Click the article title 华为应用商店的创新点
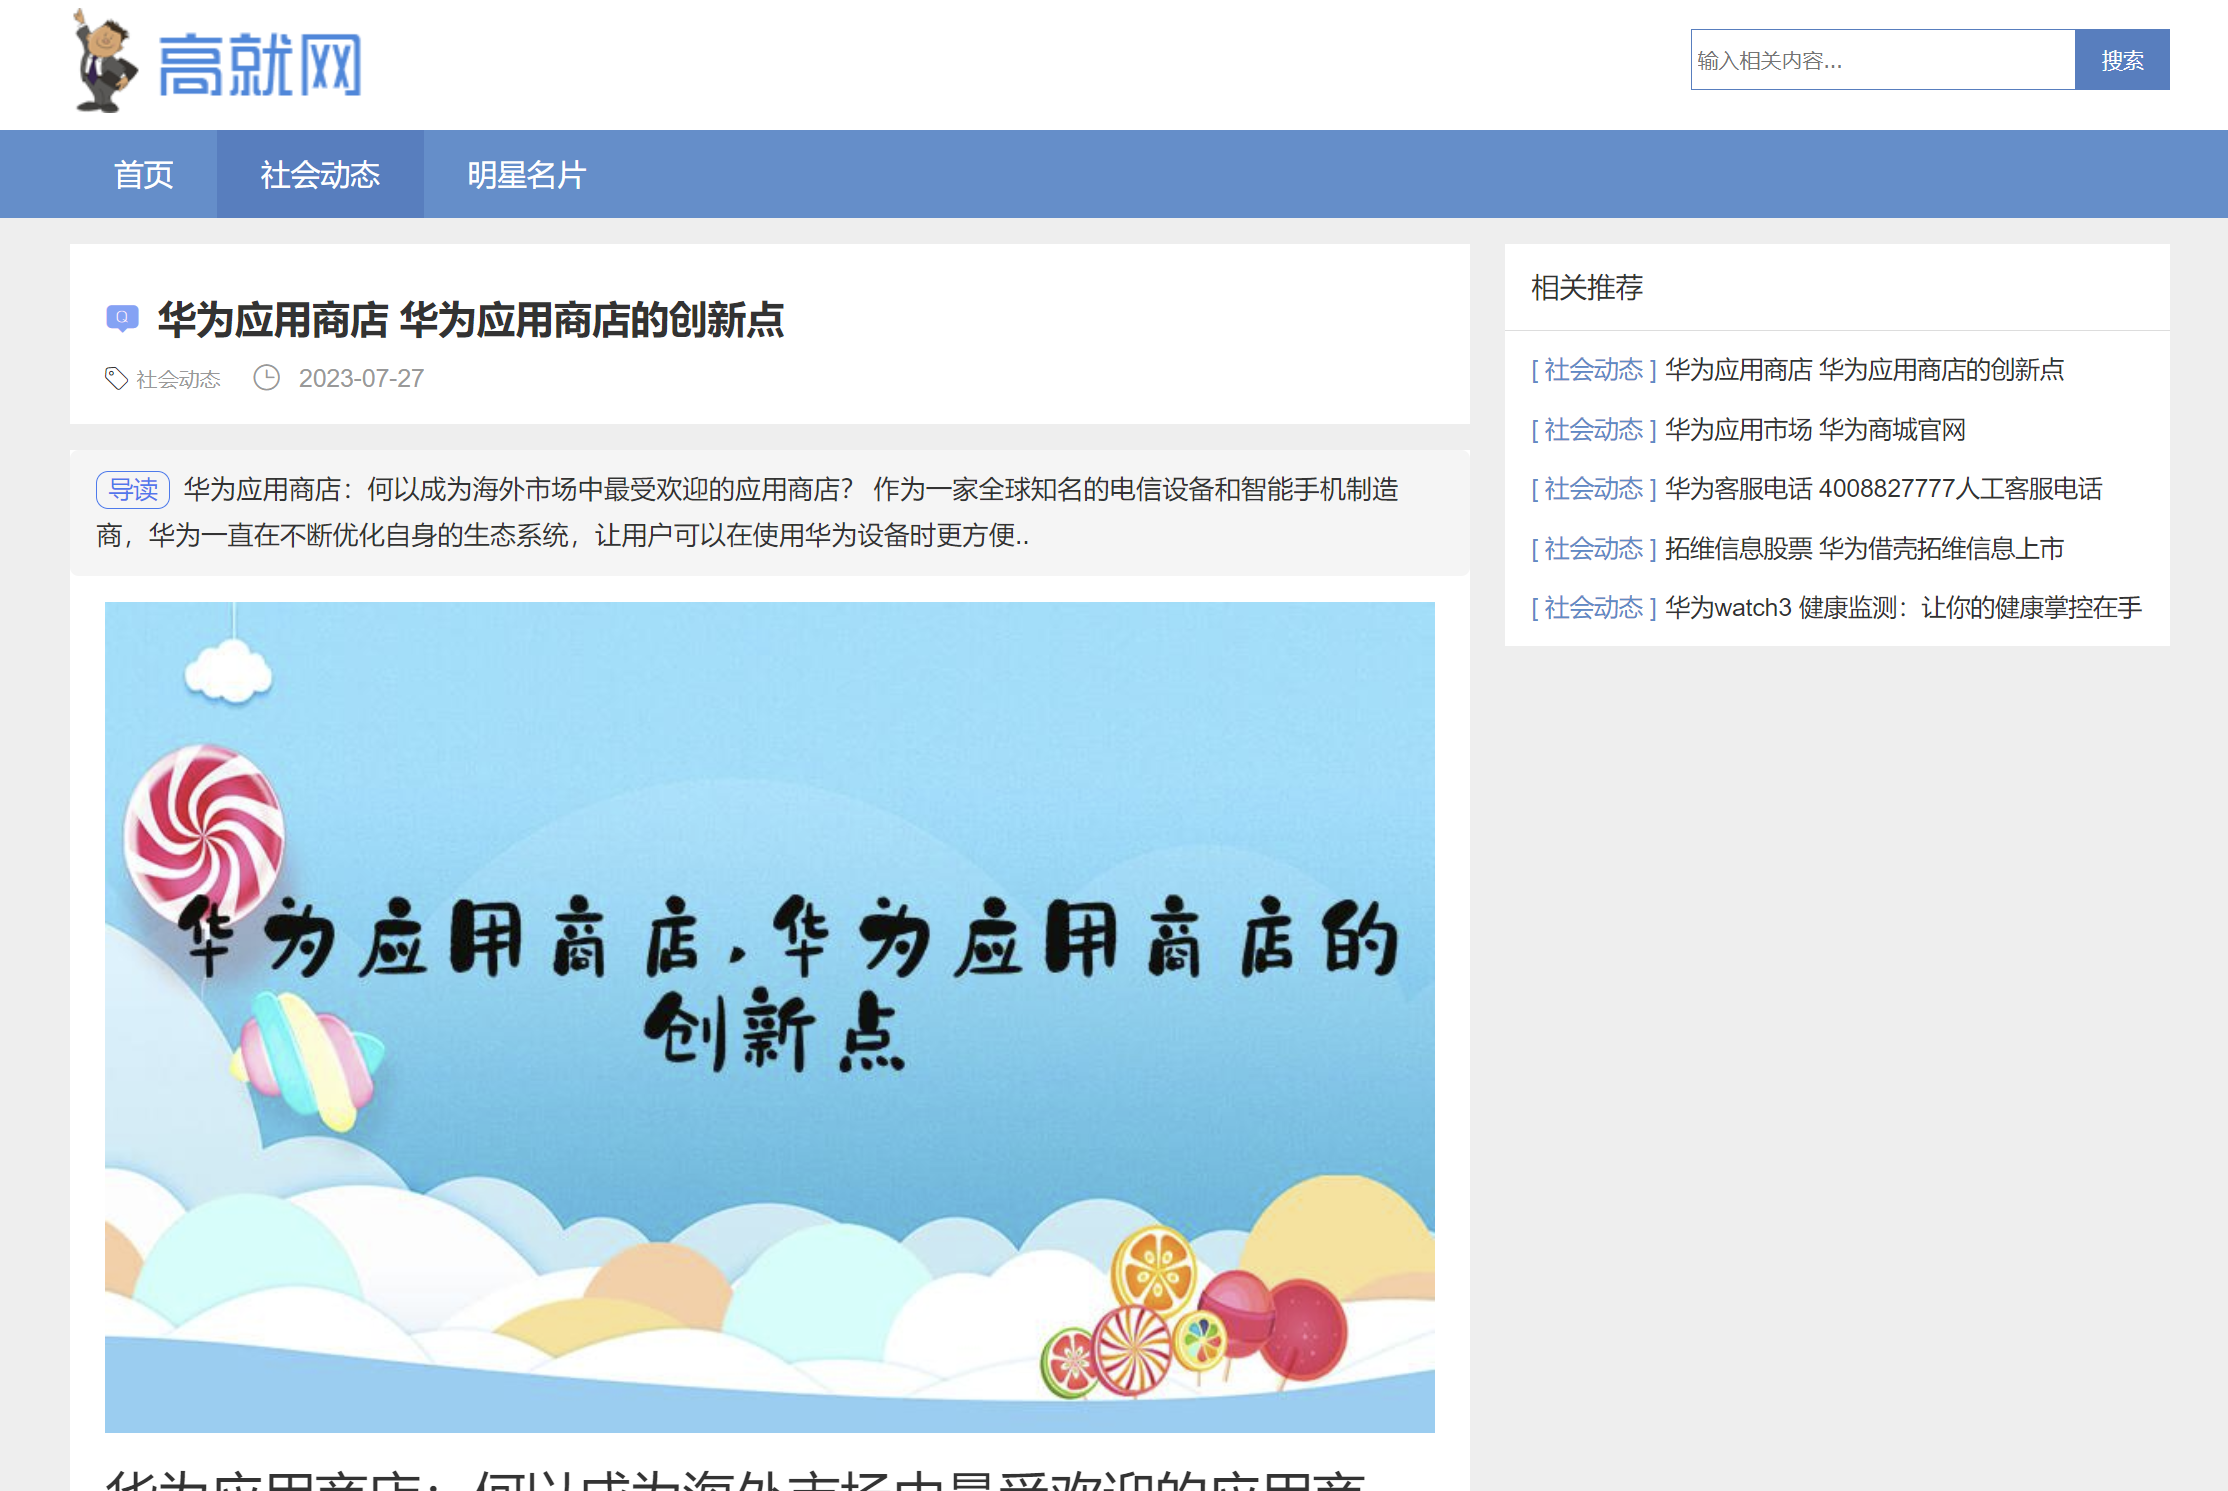Screen dimensions: 2228x1491 (x=470, y=320)
